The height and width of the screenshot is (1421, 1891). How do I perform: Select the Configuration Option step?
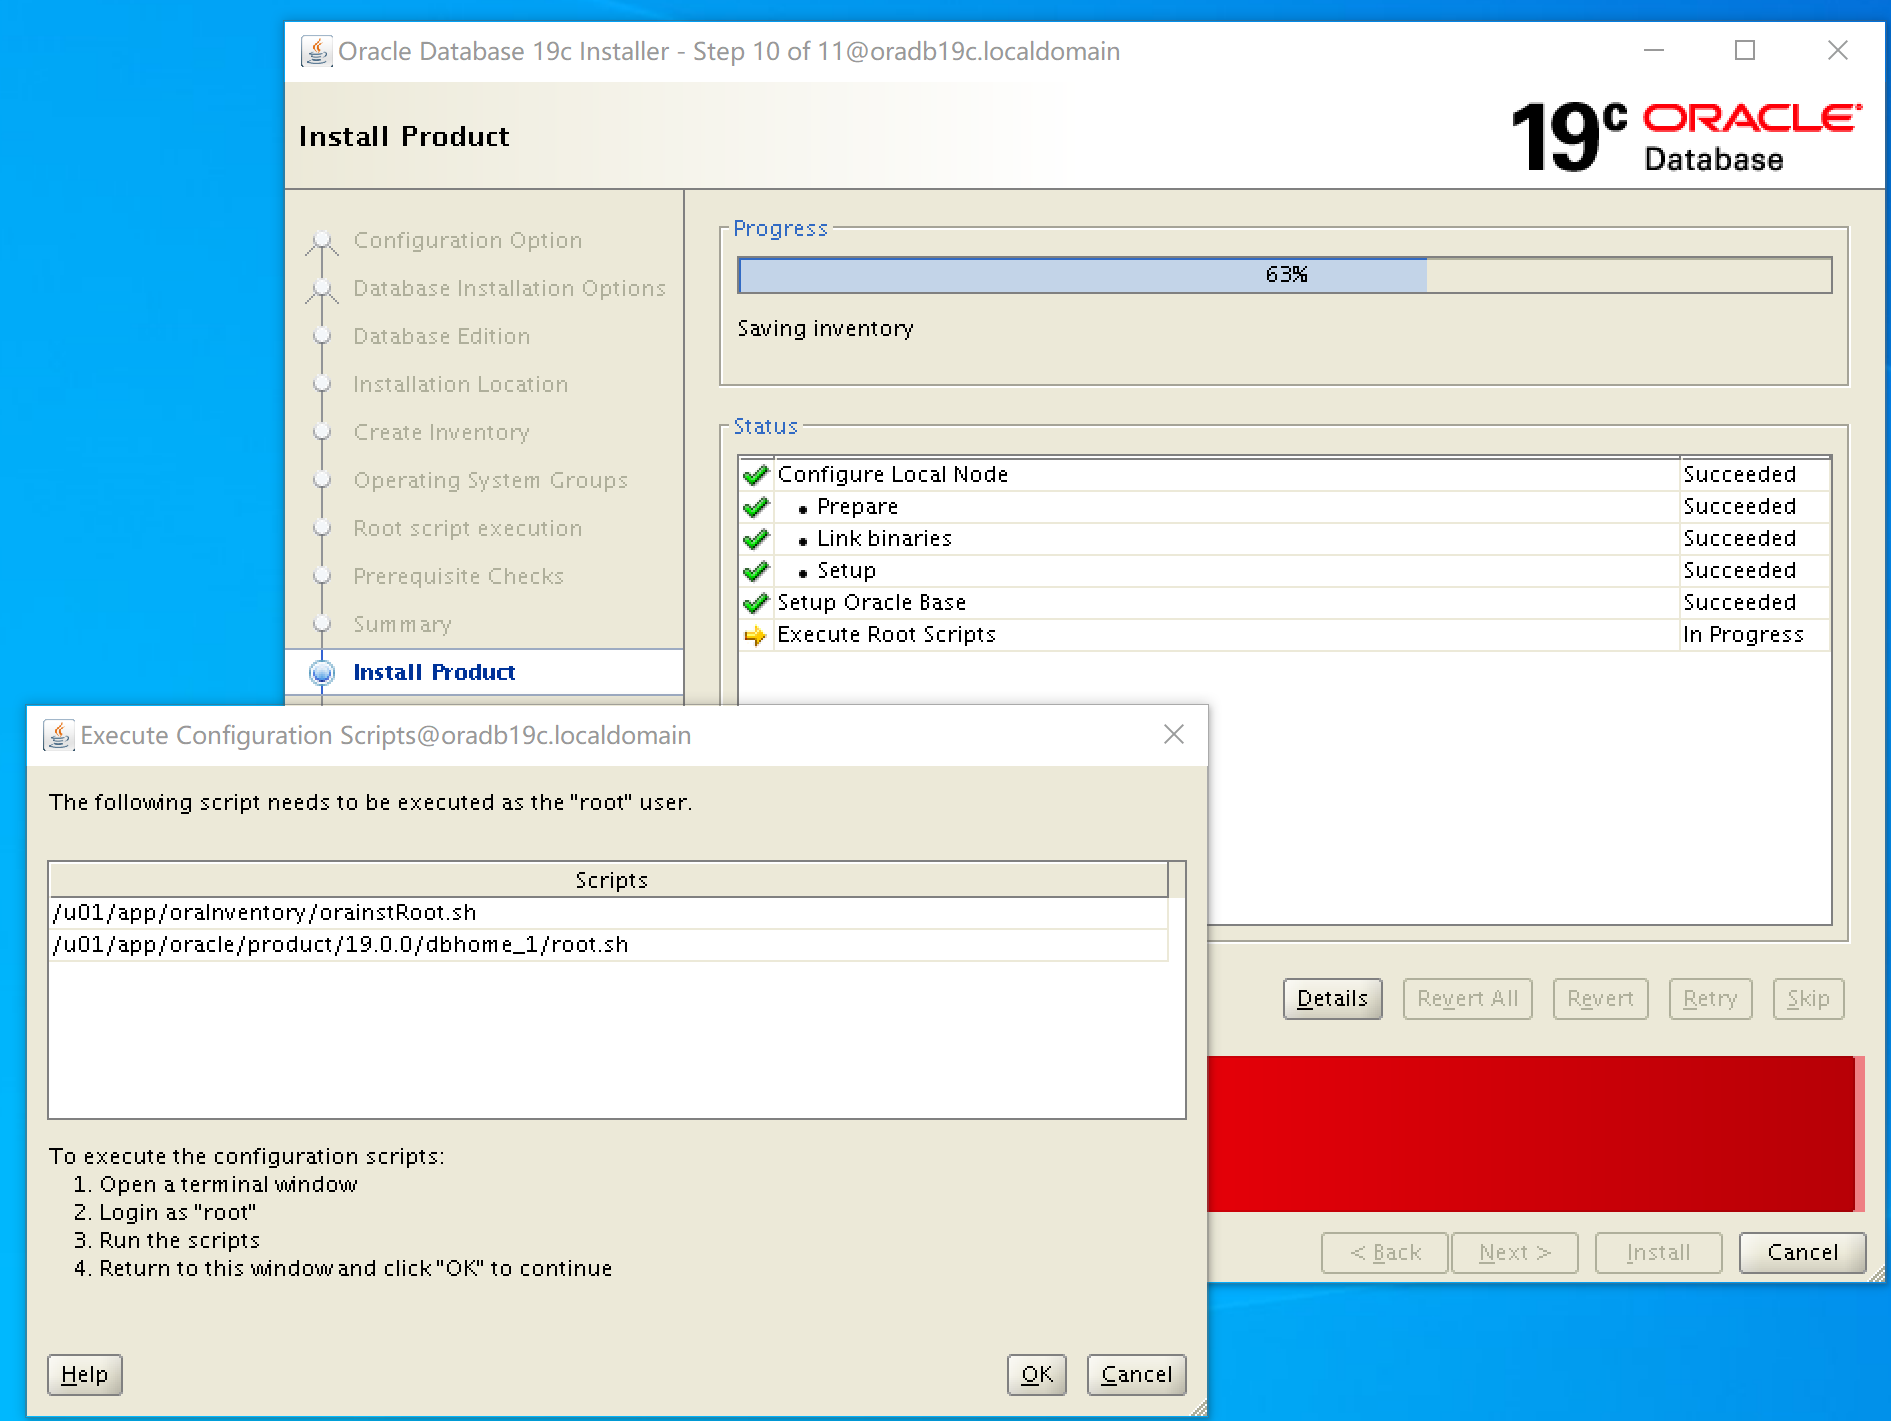pos(468,240)
